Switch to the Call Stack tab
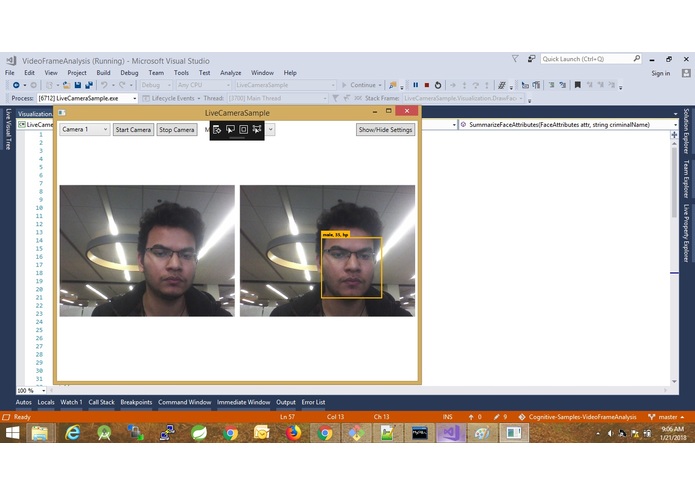Screen dimensions: 695x494 pyautogui.click(x=102, y=402)
